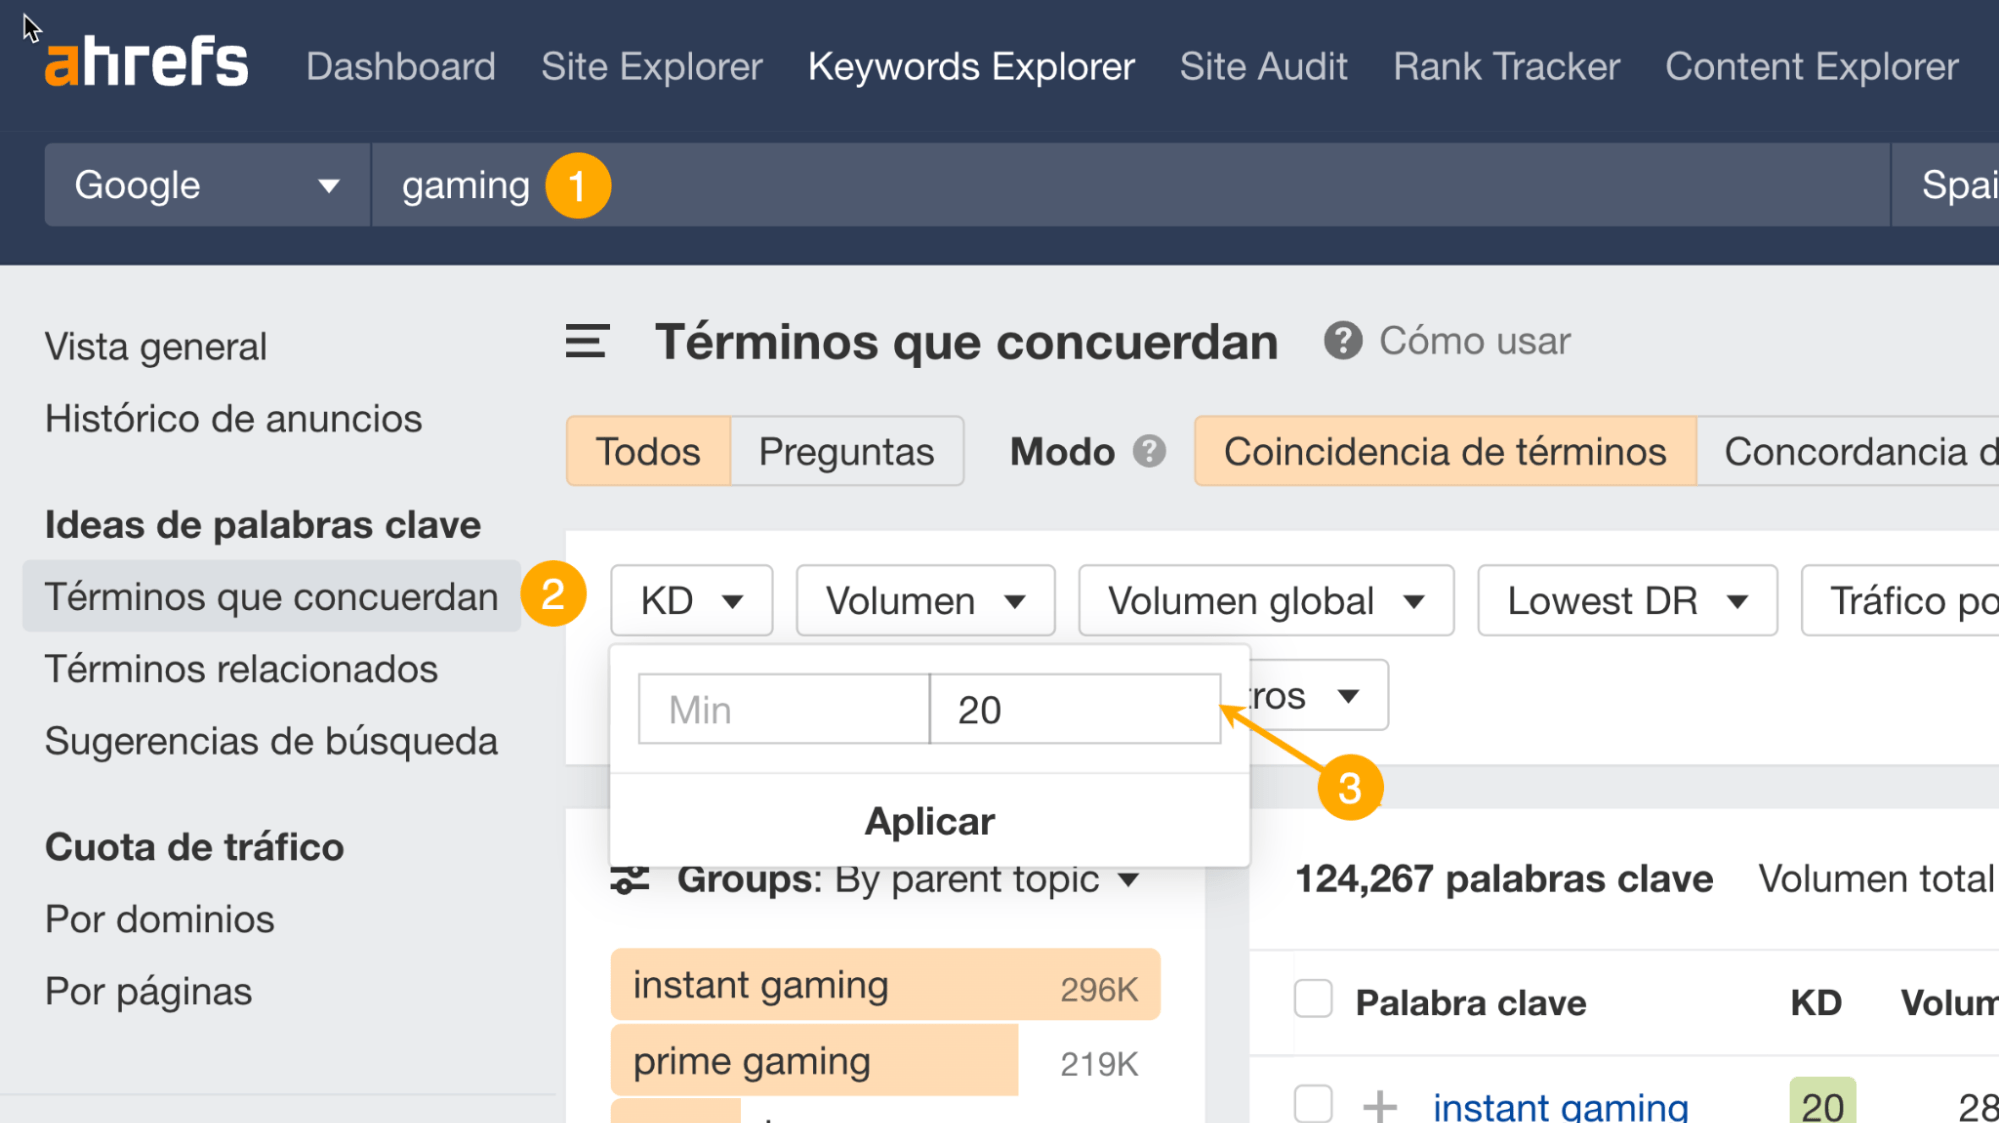Open the KD filter dropdown
Image resolution: width=1999 pixels, height=1124 pixels.
691,600
